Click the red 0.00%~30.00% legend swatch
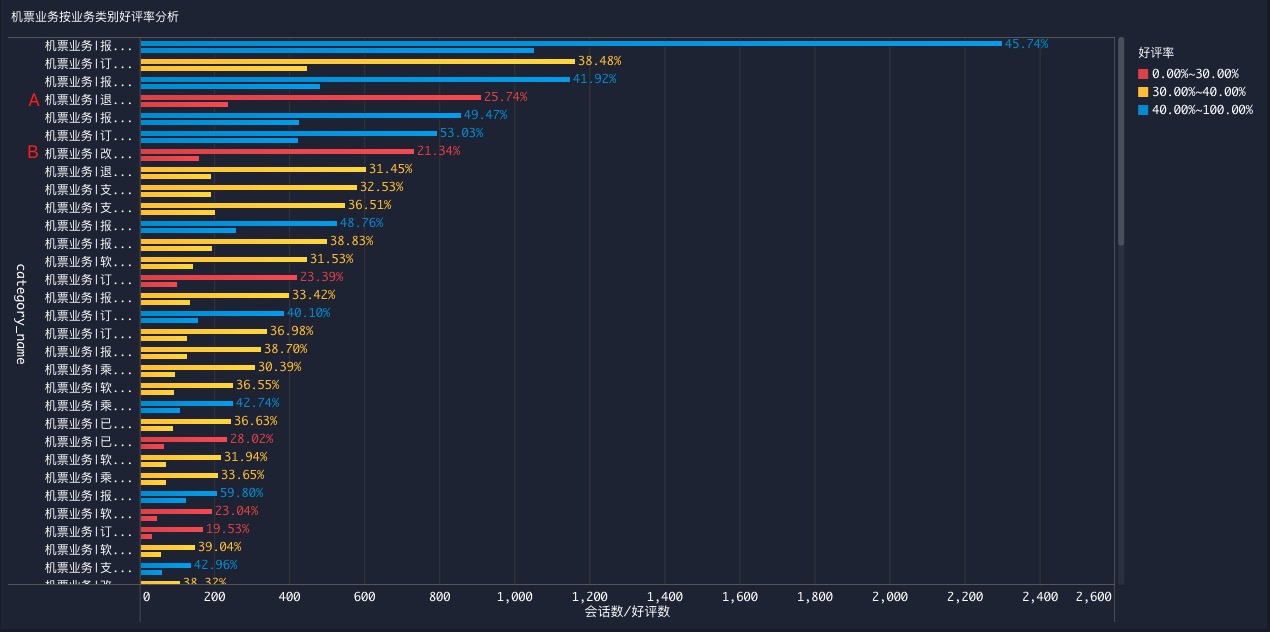Screen dimensions: 1270x632 1143,74
